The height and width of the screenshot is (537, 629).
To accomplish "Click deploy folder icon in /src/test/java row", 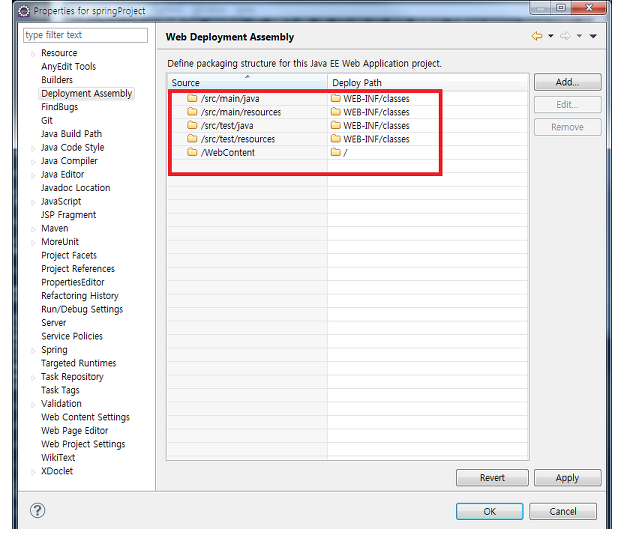I will click(x=336, y=125).
